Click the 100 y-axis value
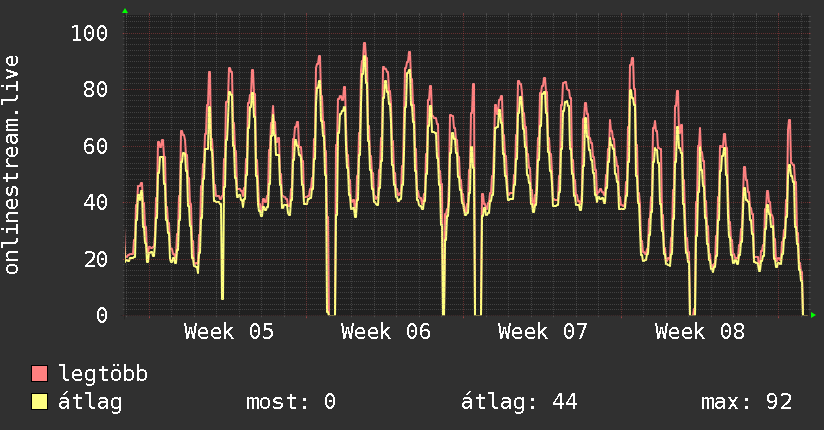The image size is (824, 430). click(x=89, y=34)
